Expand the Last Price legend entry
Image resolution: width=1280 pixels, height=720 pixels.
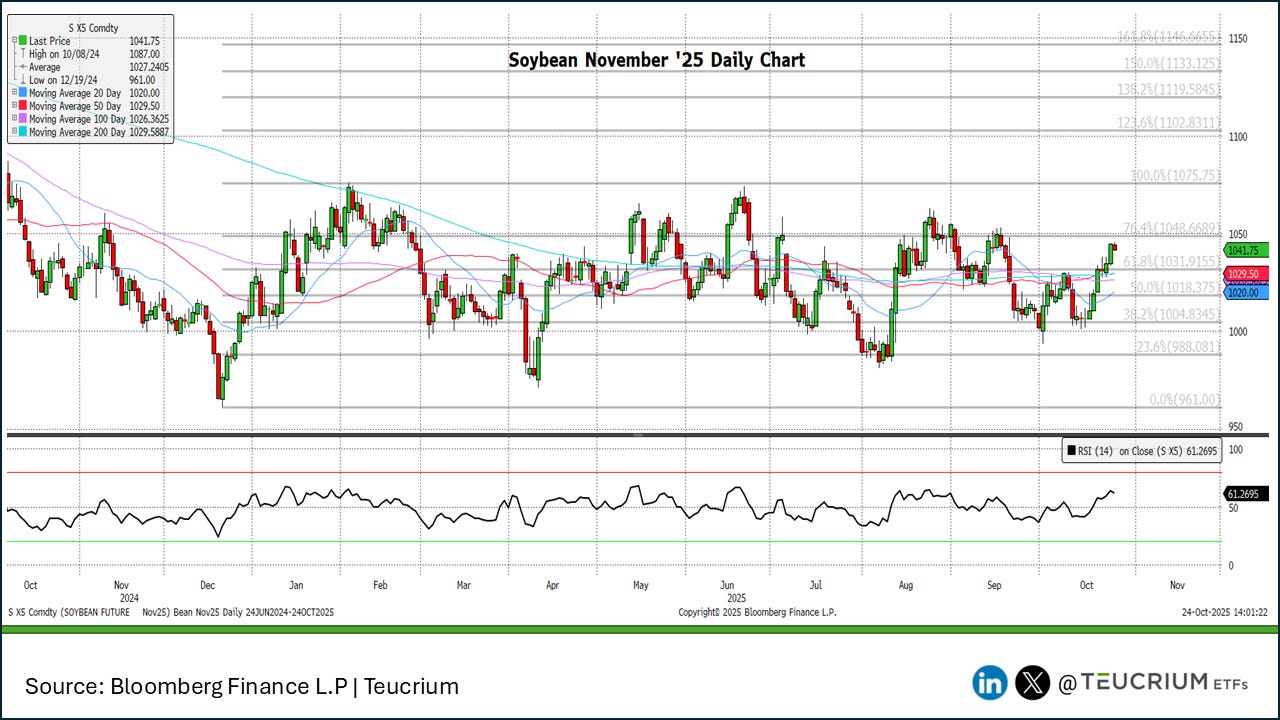coord(12,41)
